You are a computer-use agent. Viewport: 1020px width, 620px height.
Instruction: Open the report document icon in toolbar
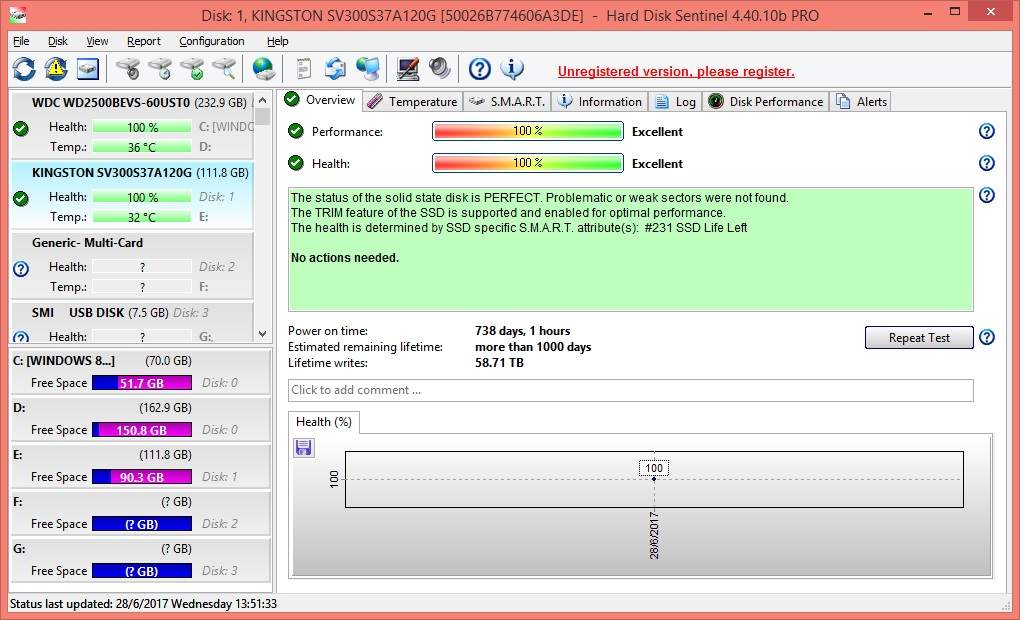303,69
